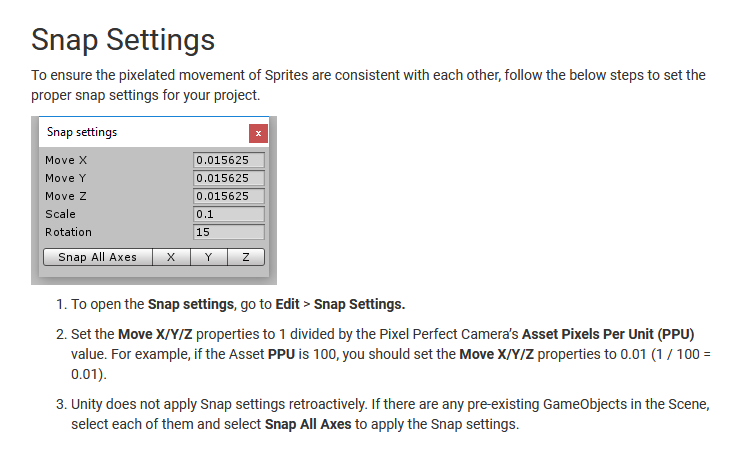
Task: Focus the Rotation value field
Action: coord(228,232)
